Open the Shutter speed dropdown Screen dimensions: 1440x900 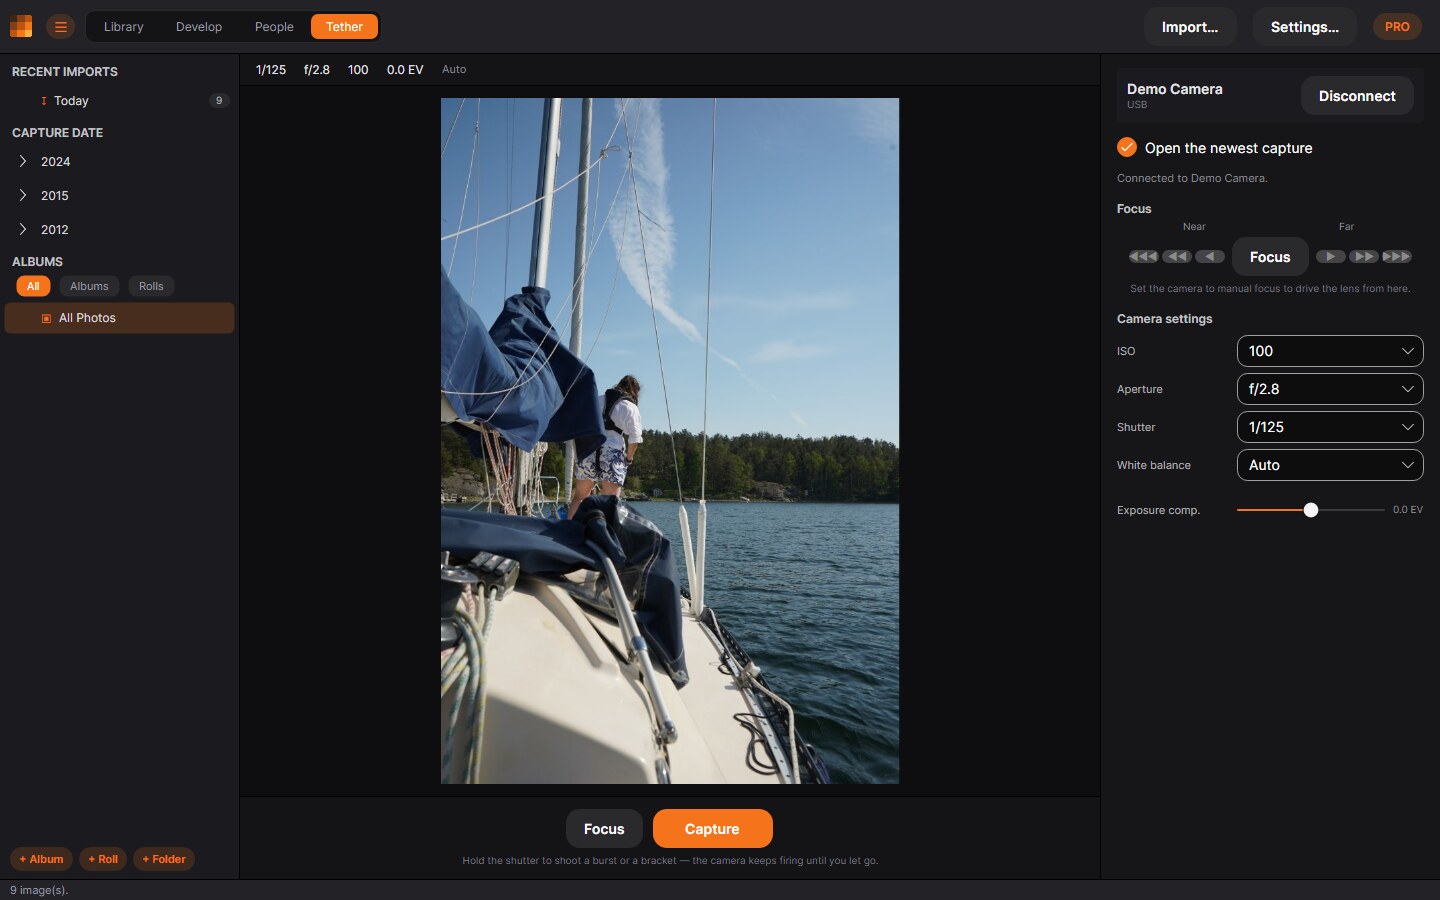point(1330,427)
